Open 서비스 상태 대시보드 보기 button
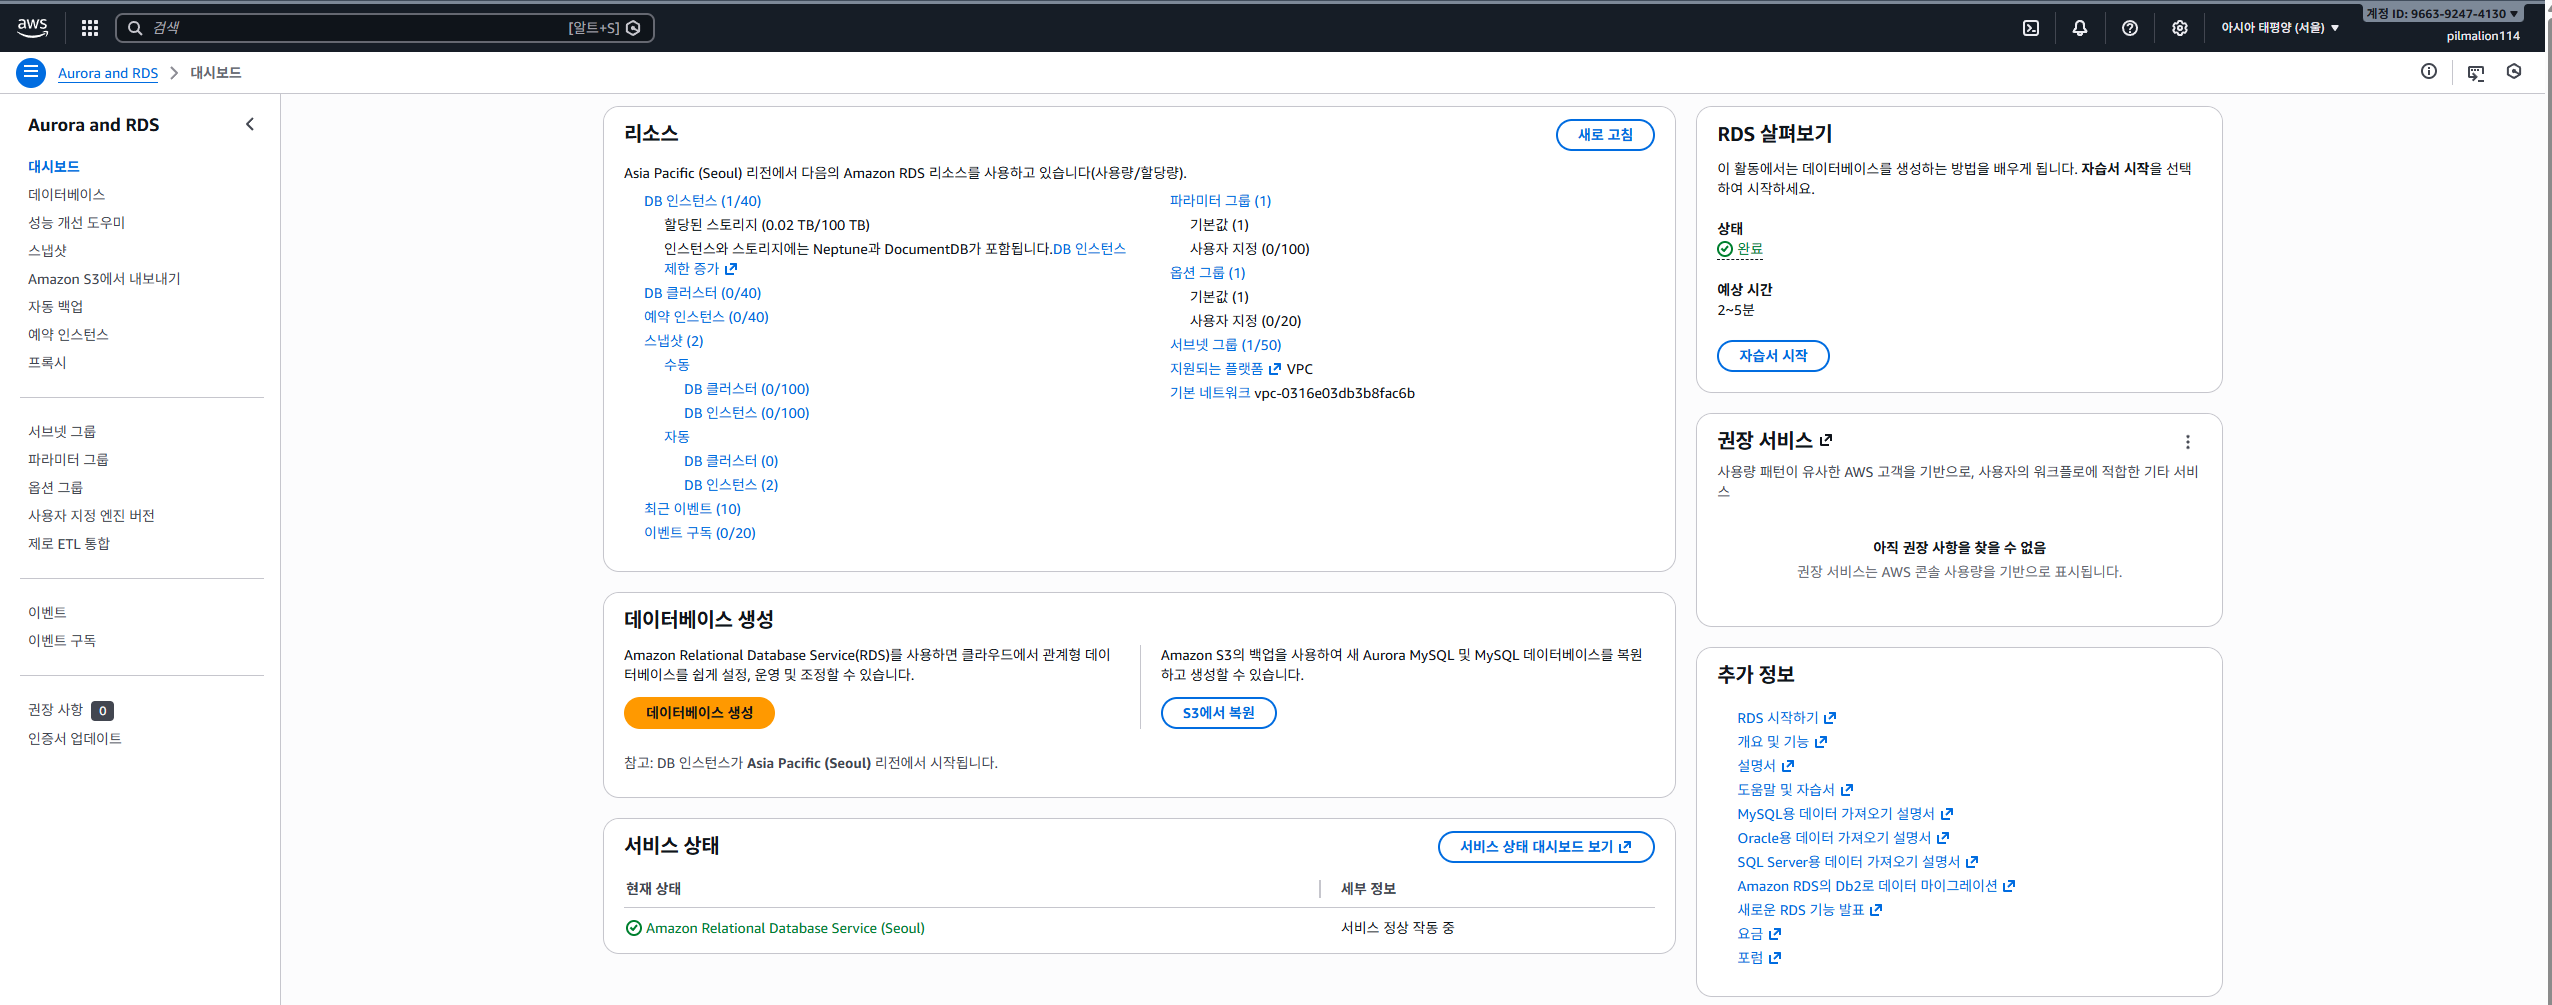The height and width of the screenshot is (1005, 2552). (x=1546, y=847)
